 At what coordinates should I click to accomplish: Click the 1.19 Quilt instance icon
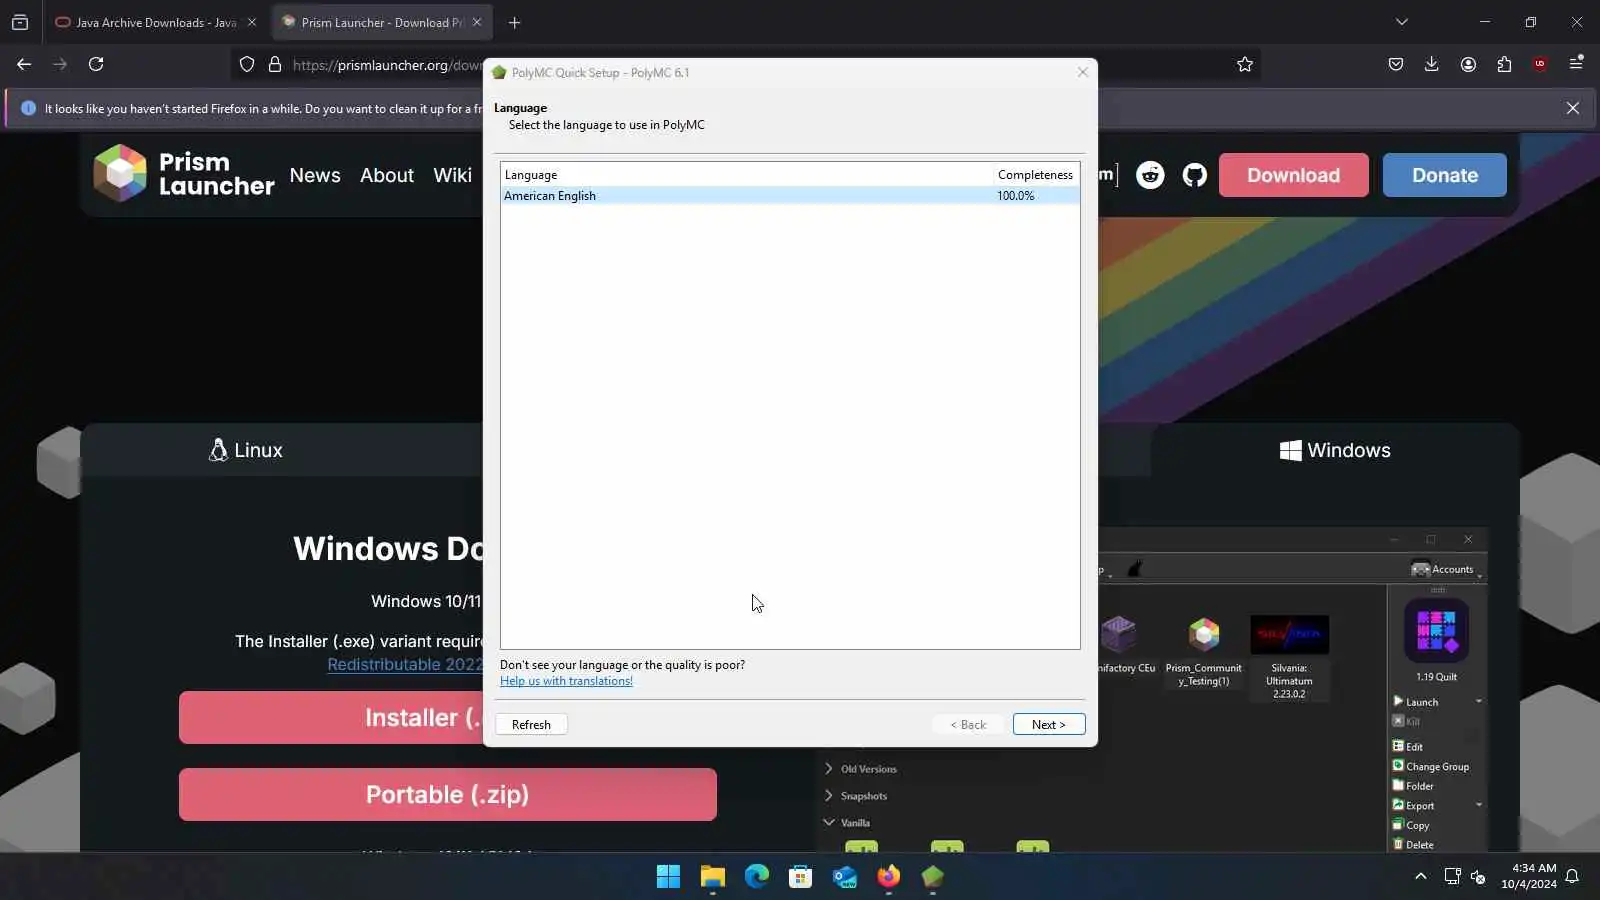click(x=1436, y=632)
